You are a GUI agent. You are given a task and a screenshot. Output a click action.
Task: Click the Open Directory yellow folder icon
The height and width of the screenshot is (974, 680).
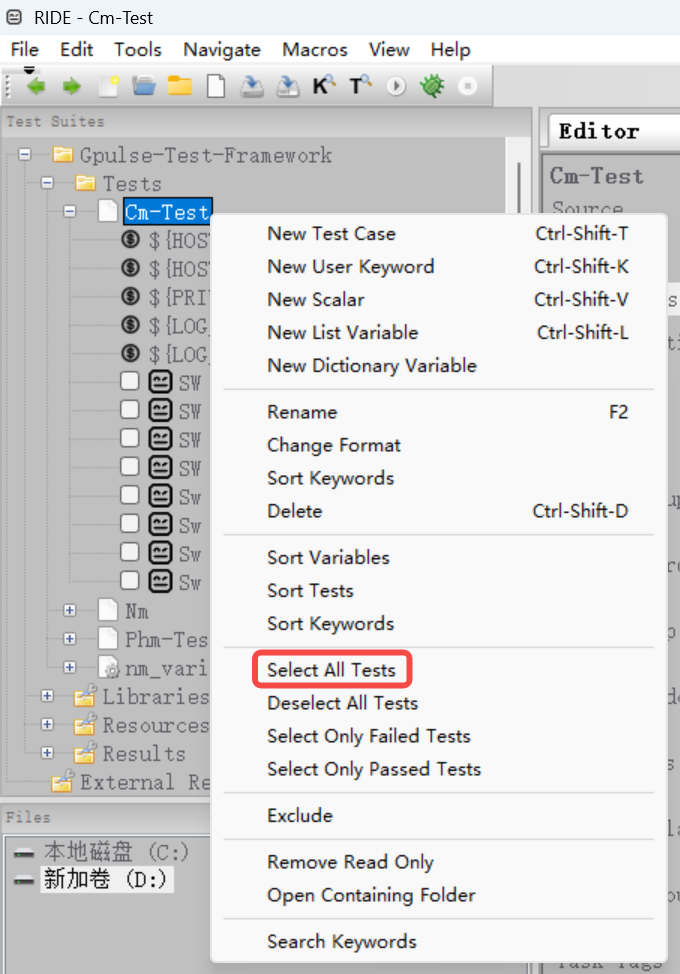pos(180,87)
